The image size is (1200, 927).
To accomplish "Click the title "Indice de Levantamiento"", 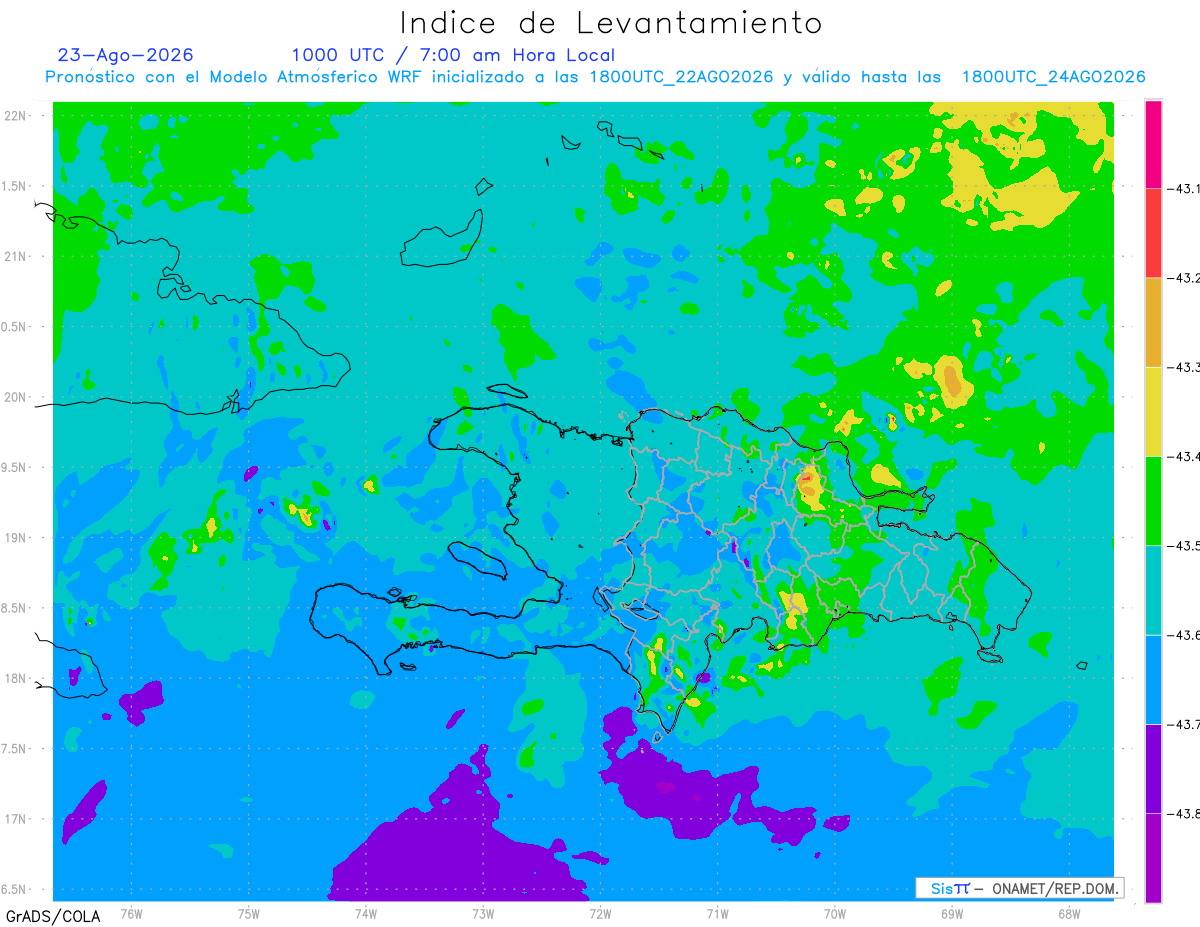I will pyautogui.click(x=611, y=23).
